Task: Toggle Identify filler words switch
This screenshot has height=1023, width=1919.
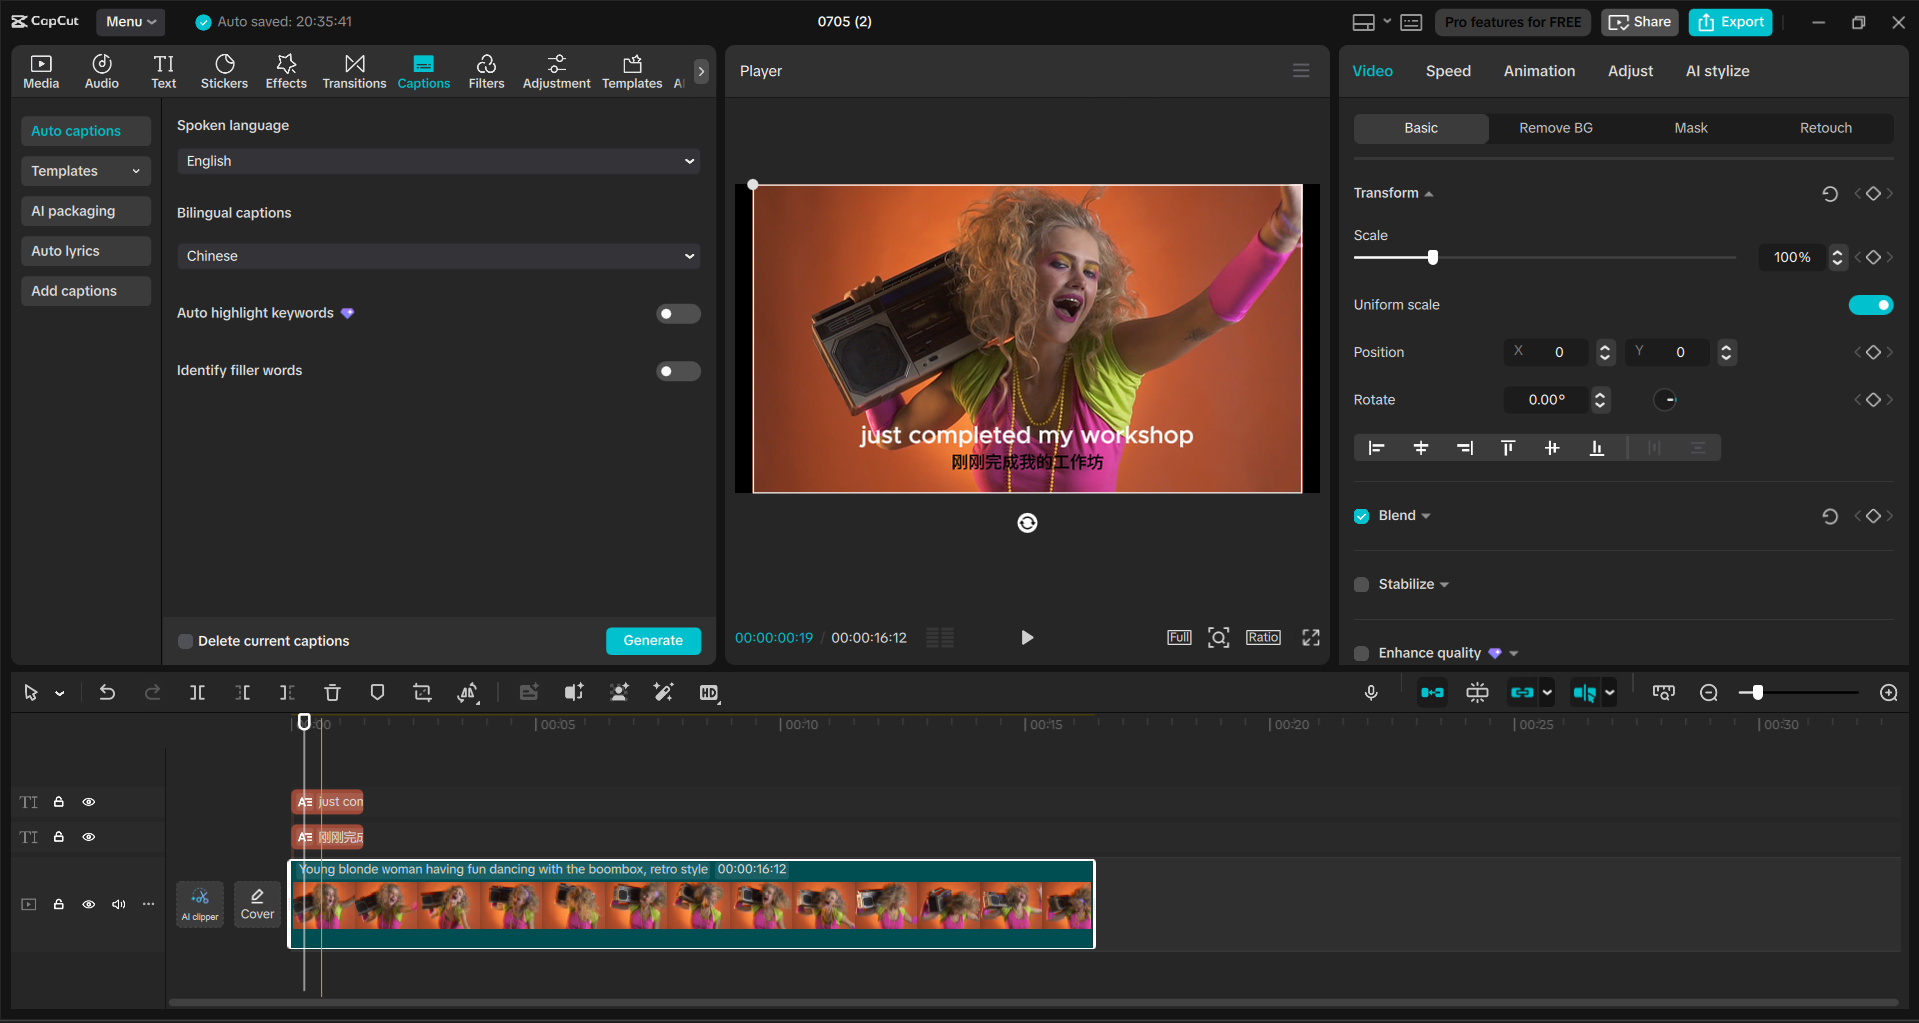Action: click(678, 371)
